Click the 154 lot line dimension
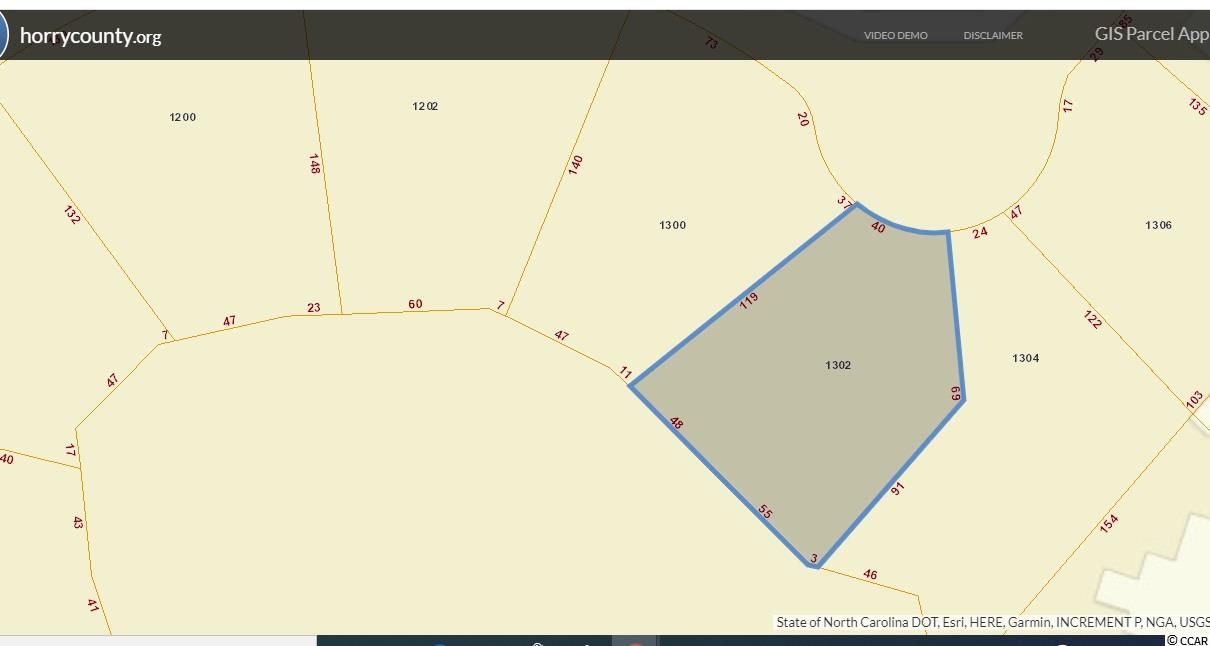The image size is (1210, 646). (1108, 523)
